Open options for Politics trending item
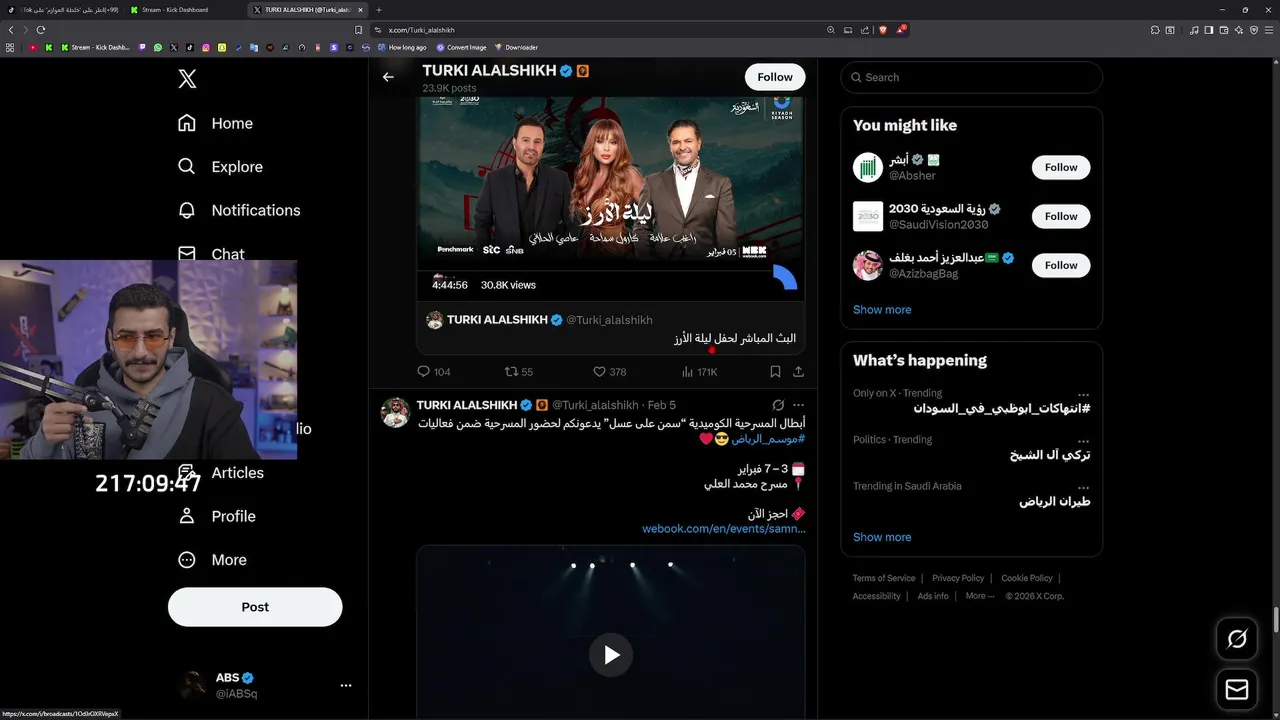This screenshot has height=720, width=1280. point(1083,440)
